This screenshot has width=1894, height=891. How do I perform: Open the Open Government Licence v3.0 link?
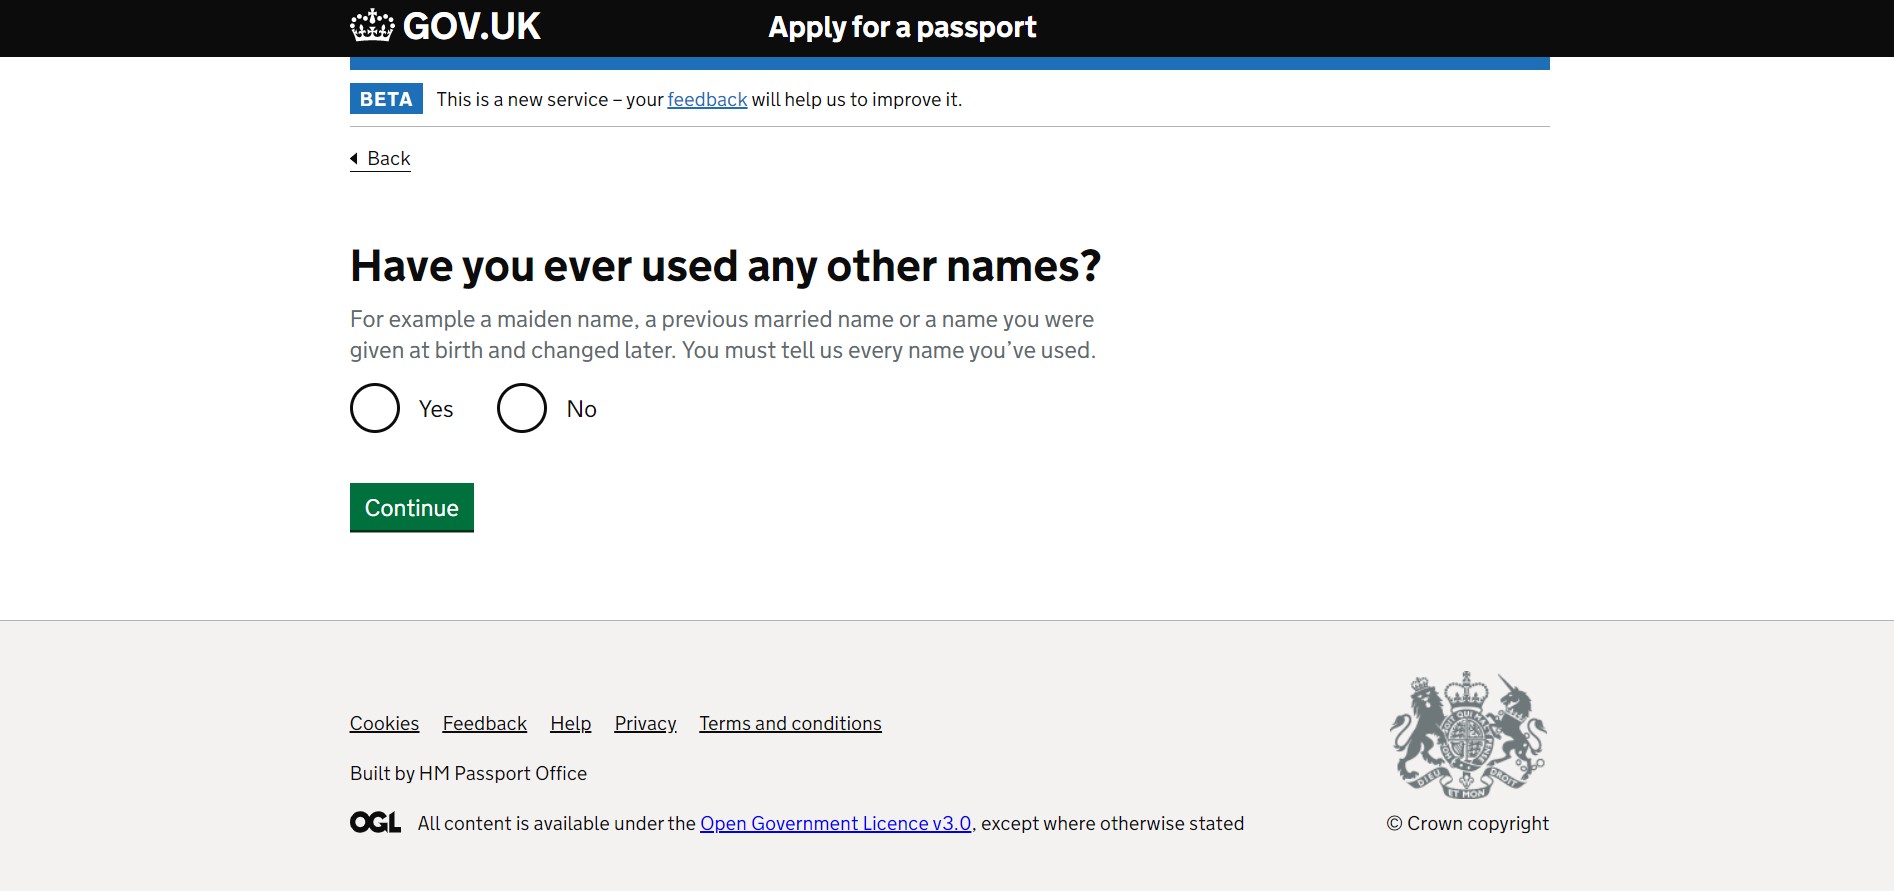coord(835,823)
